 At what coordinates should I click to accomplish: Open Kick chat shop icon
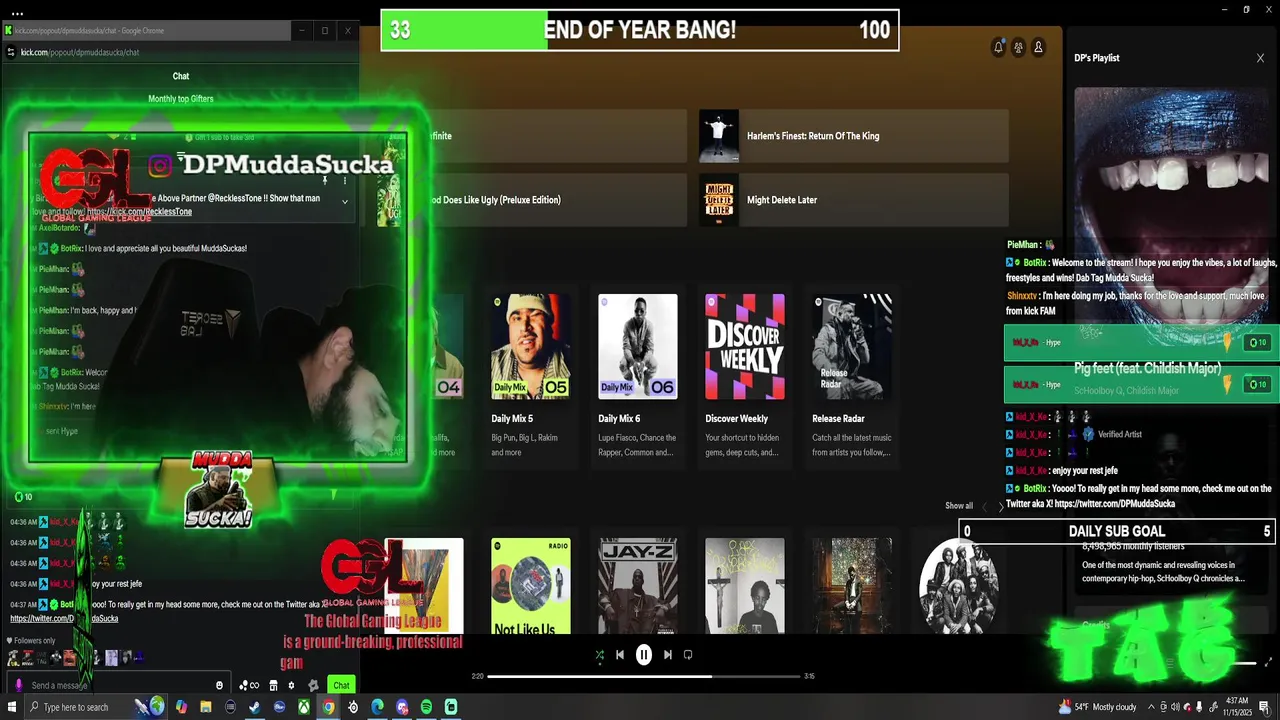(273, 685)
